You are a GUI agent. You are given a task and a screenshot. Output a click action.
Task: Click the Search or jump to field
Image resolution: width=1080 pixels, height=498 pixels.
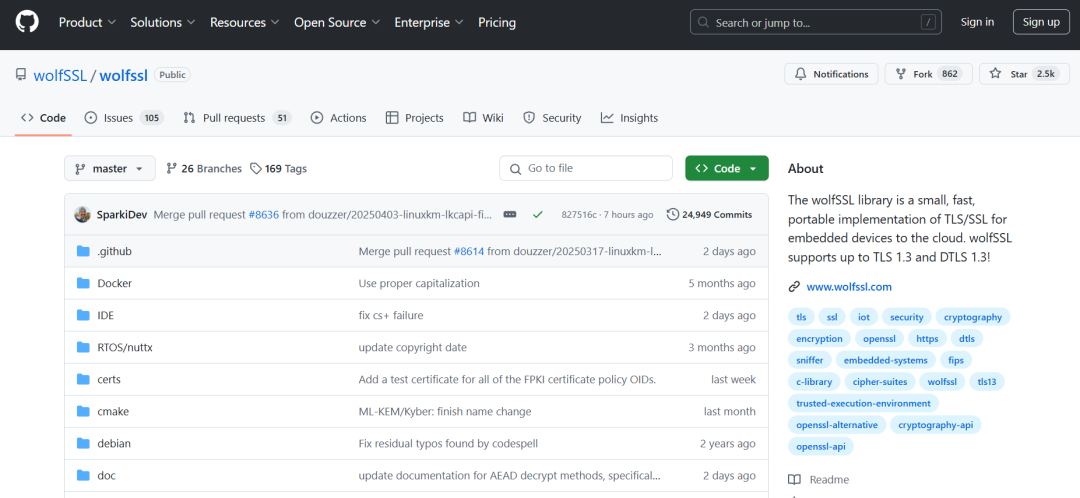coord(816,22)
